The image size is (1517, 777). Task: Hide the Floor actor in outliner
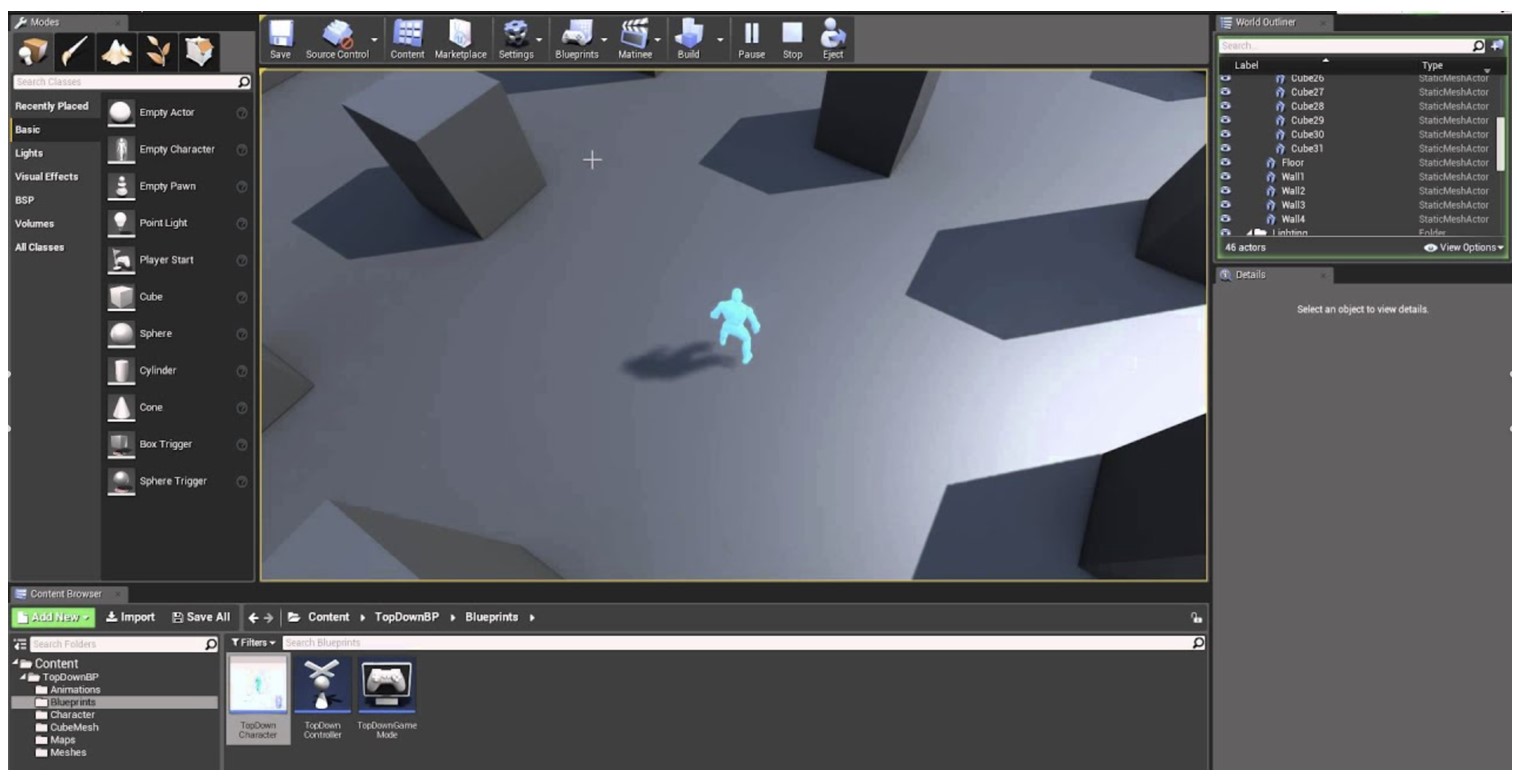coord(1226,163)
